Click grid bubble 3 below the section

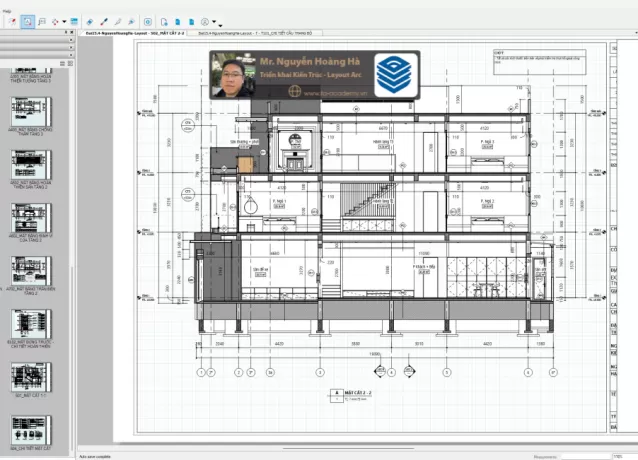coord(320,372)
